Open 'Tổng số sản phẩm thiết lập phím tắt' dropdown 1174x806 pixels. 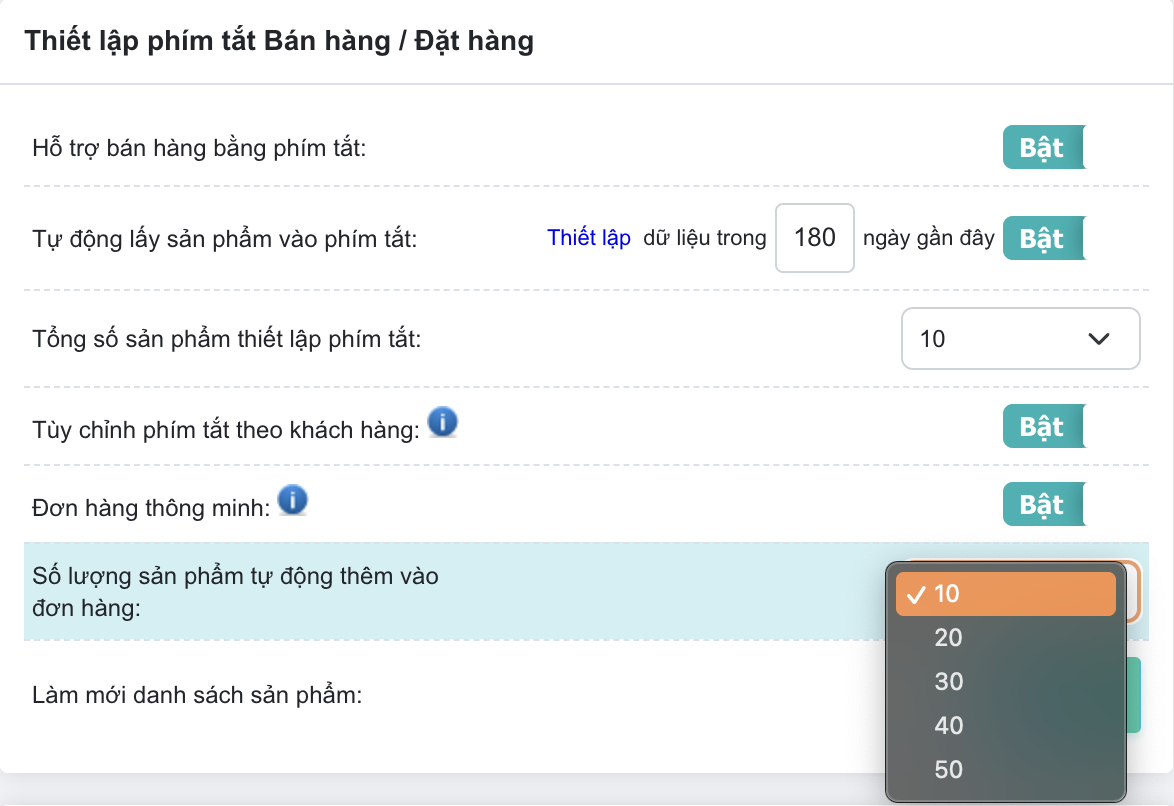[1021, 339]
